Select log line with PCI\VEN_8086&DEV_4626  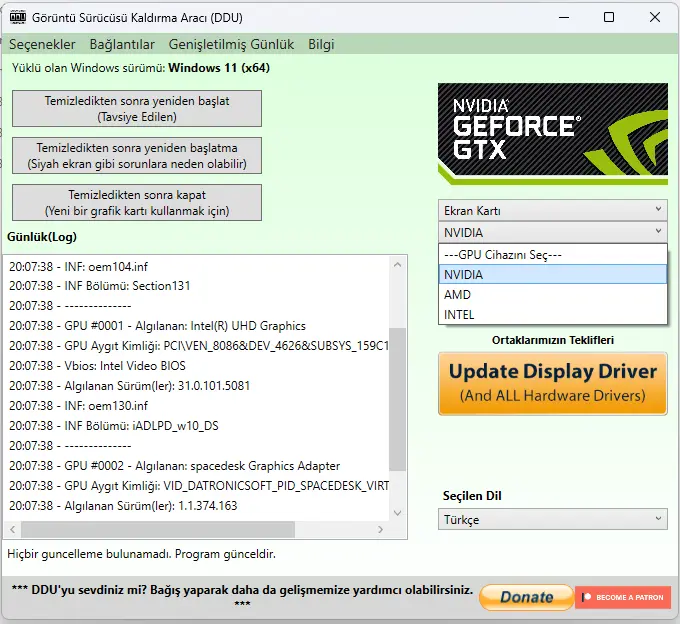199,346
